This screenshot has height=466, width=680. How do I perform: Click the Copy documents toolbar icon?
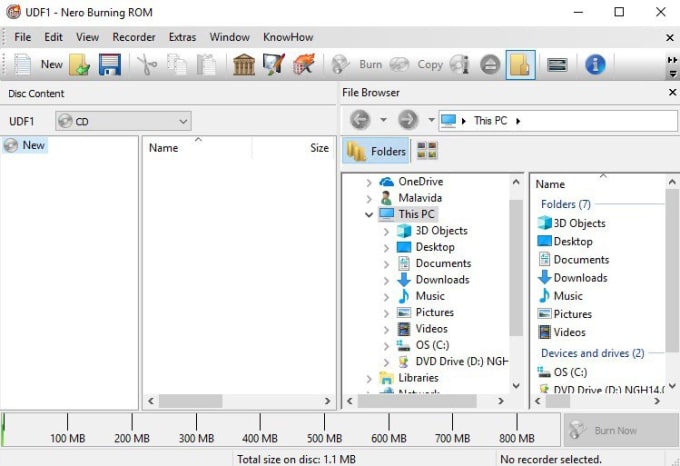pos(177,65)
